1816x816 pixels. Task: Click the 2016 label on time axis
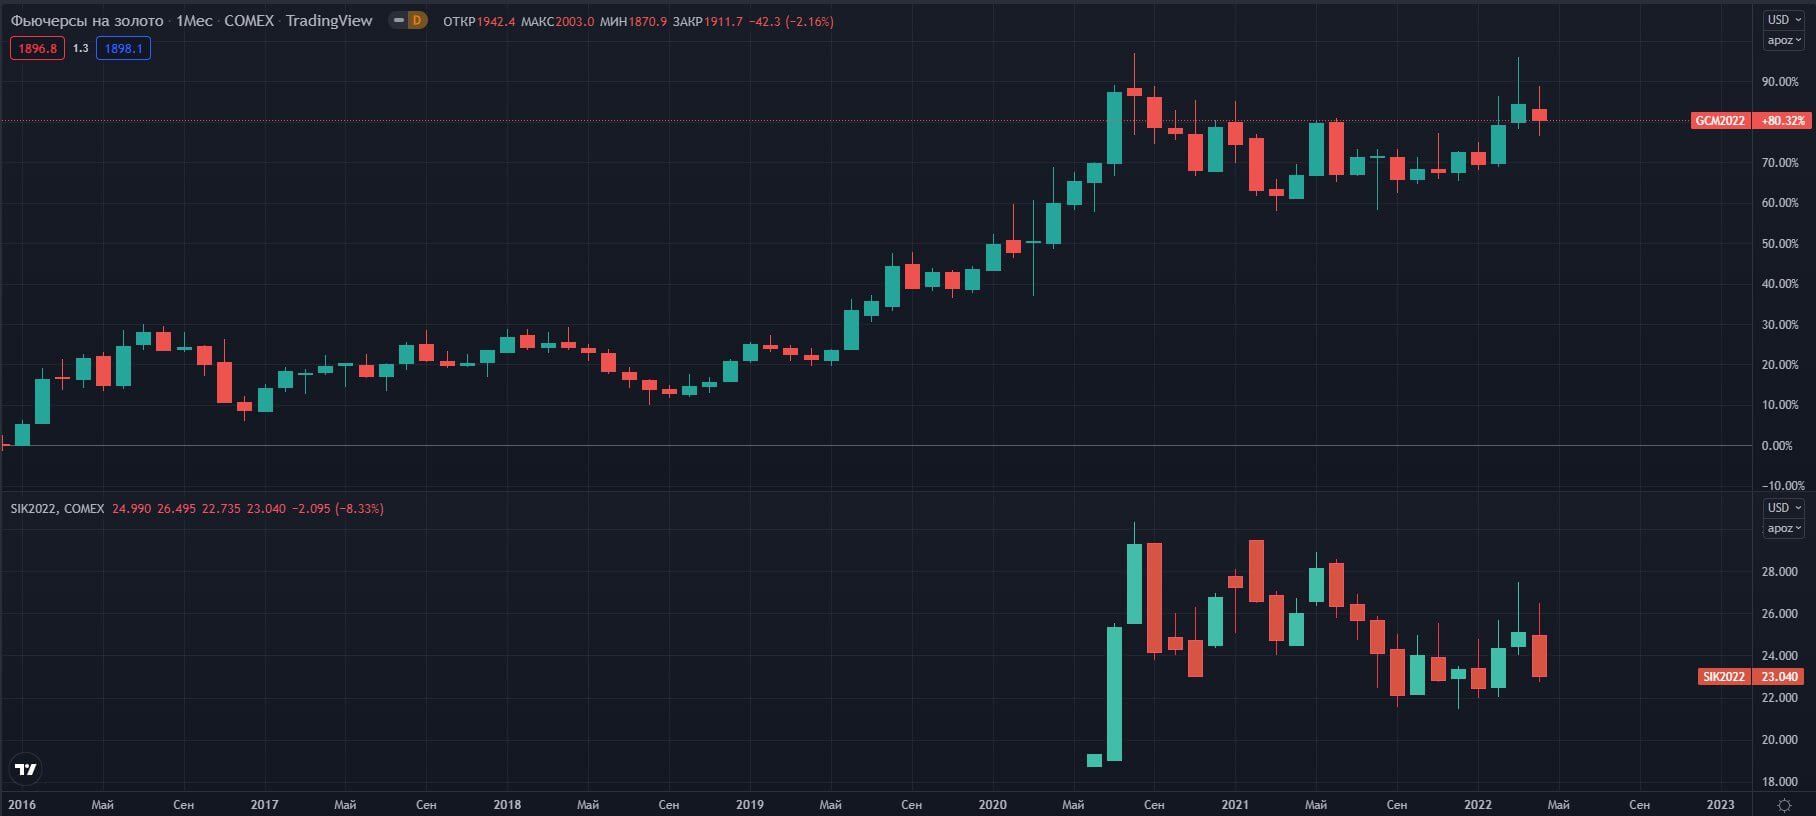(x=22, y=804)
